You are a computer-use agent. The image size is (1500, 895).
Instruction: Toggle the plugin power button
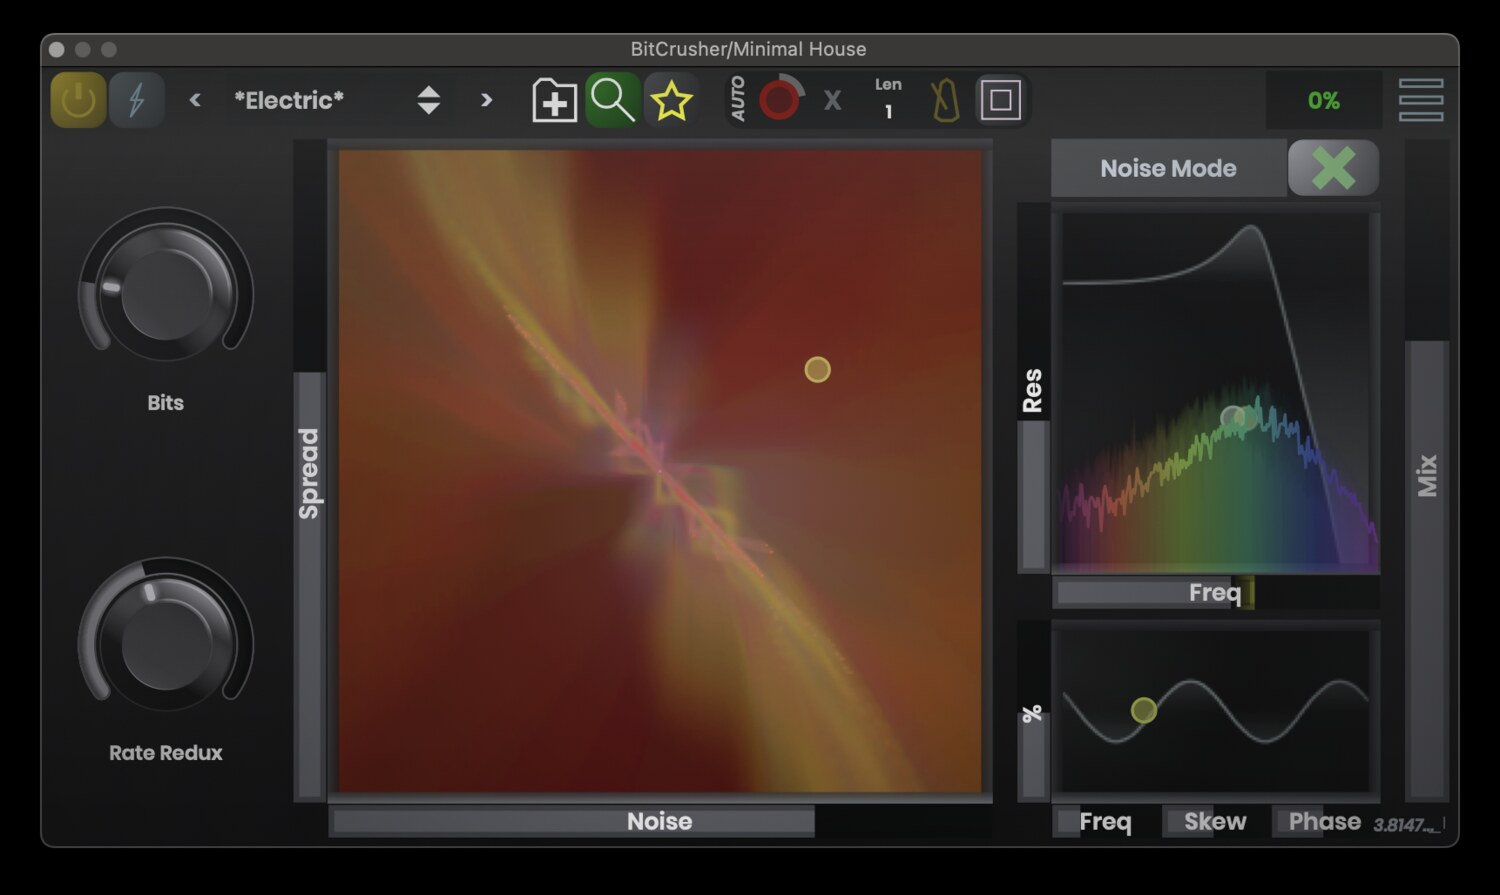click(77, 100)
